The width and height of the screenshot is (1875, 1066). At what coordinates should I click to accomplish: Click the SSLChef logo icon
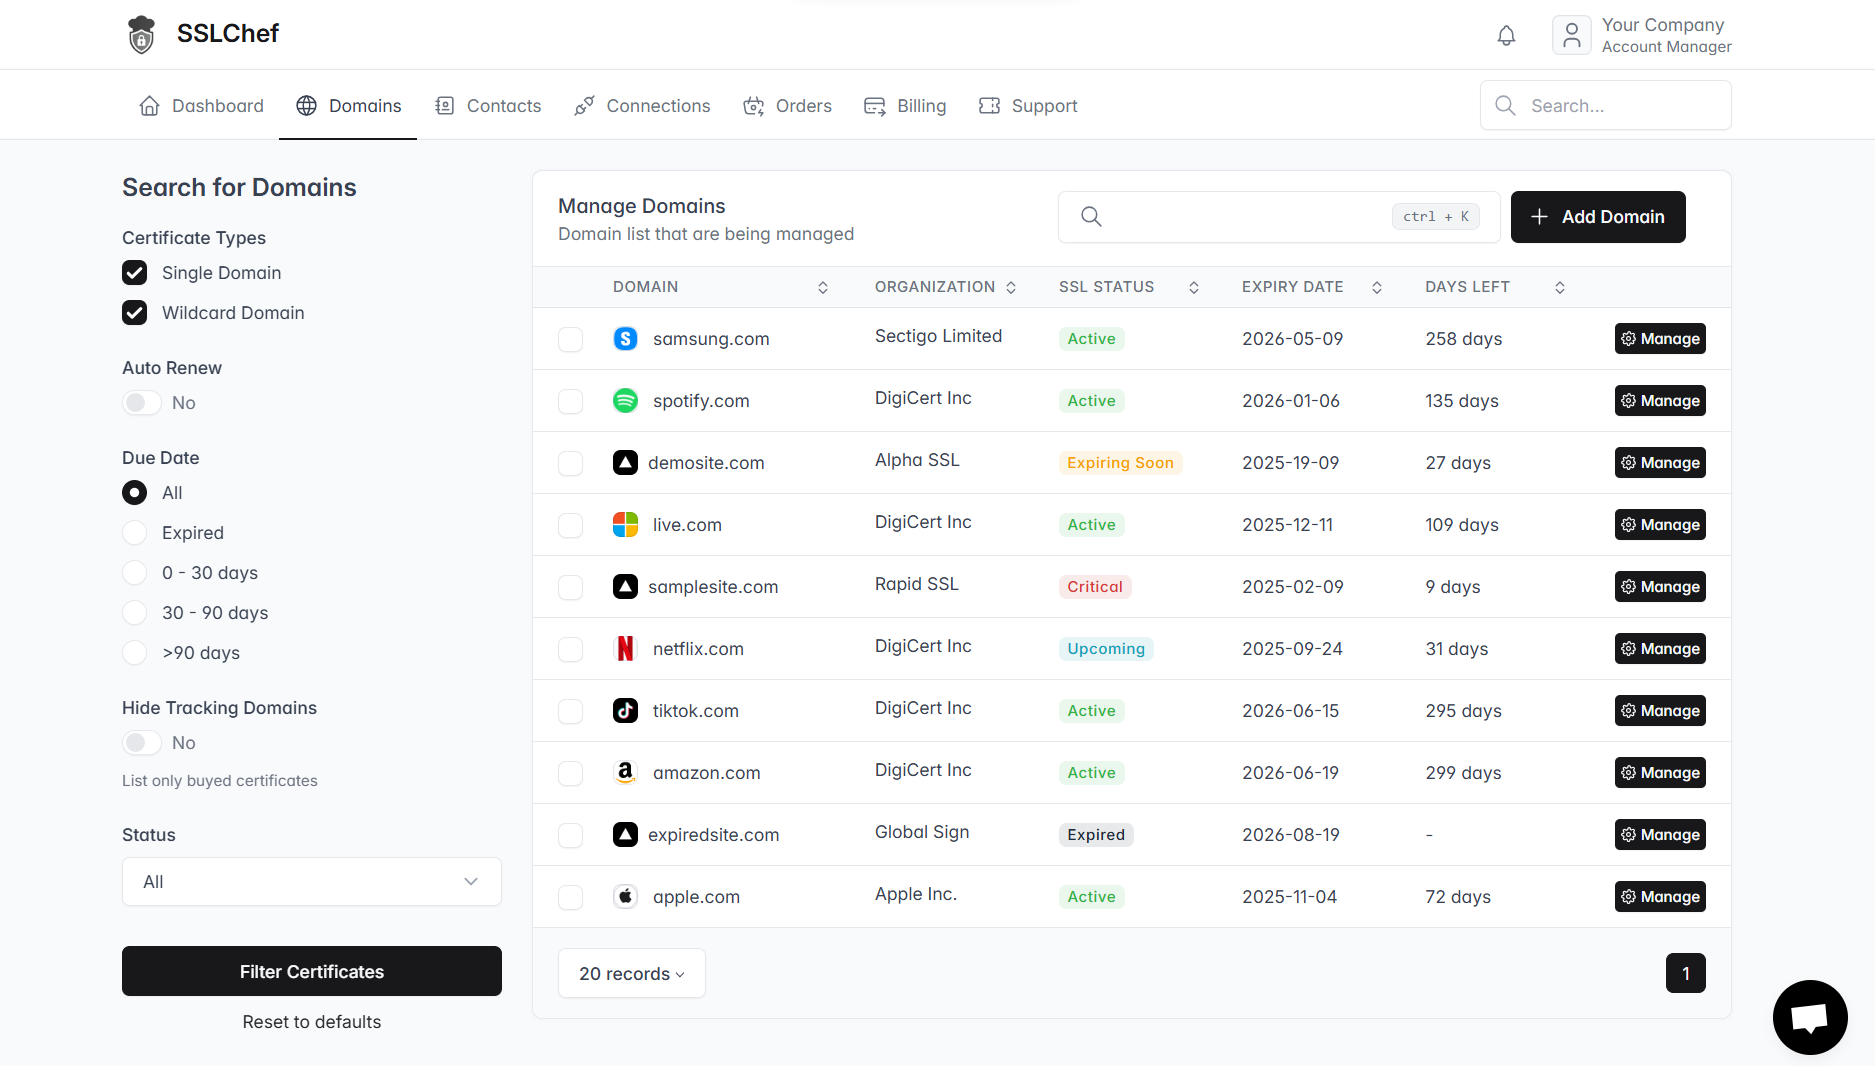point(142,34)
